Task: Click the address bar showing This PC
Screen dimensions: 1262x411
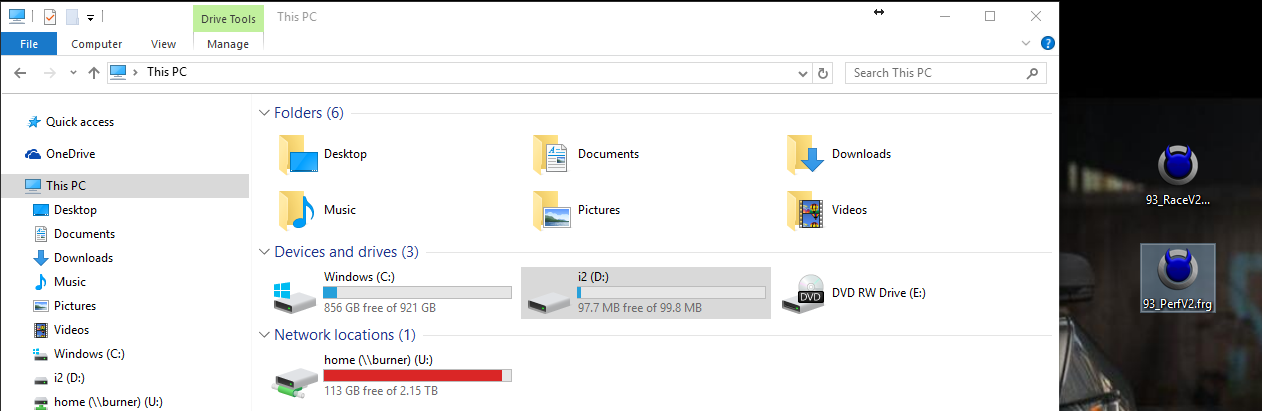Action: [451, 73]
